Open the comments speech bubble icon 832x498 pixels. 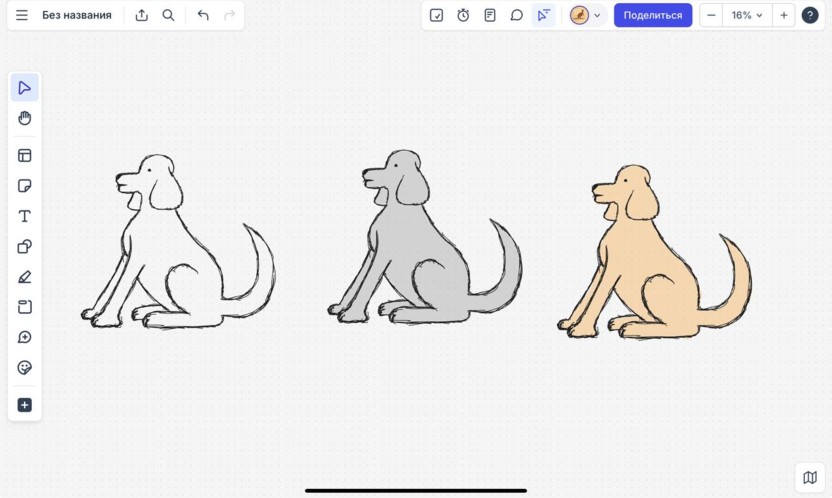coord(516,15)
